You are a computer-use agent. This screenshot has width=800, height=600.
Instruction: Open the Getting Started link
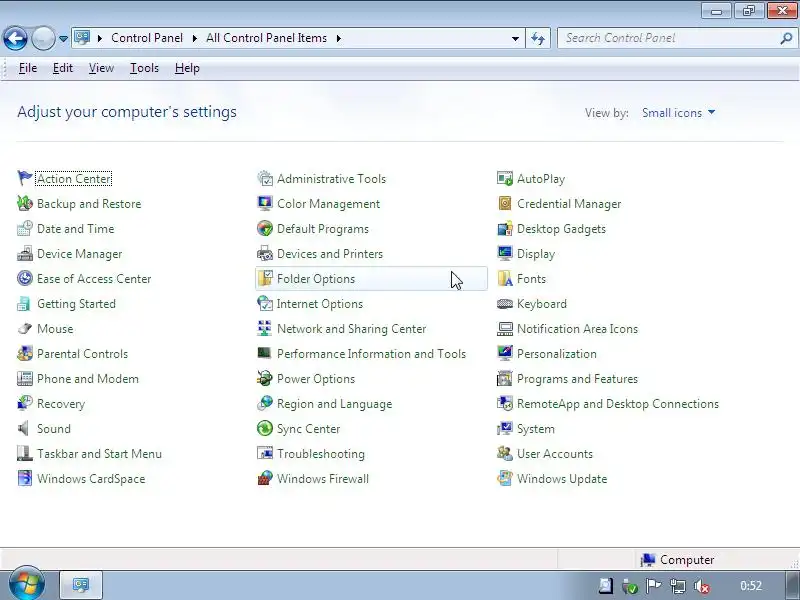point(77,304)
